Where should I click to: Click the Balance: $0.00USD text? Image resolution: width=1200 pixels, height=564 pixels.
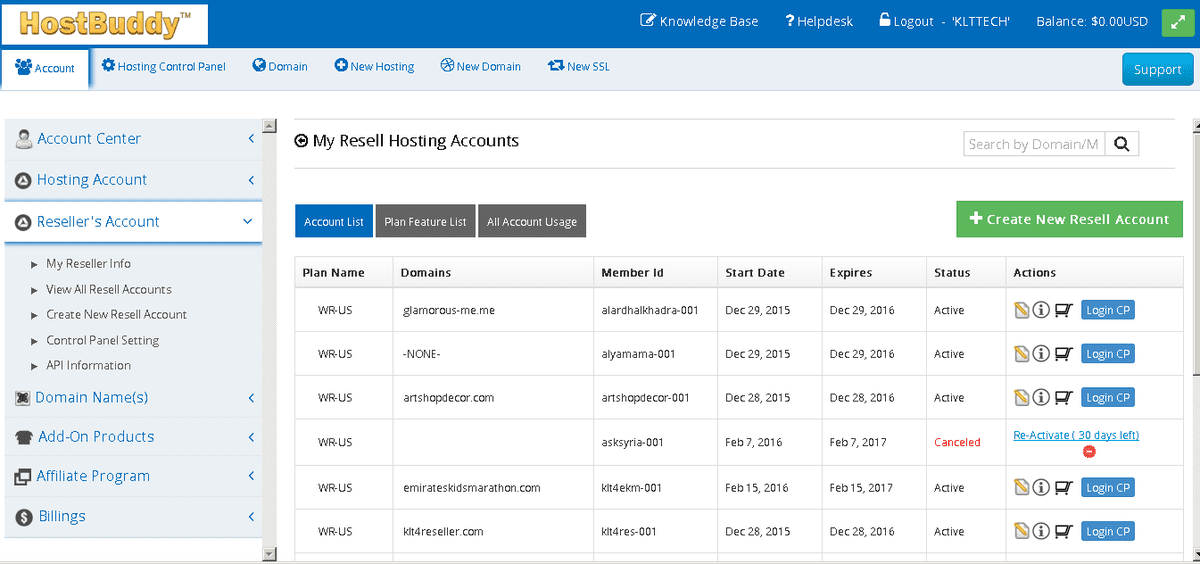point(1092,21)
